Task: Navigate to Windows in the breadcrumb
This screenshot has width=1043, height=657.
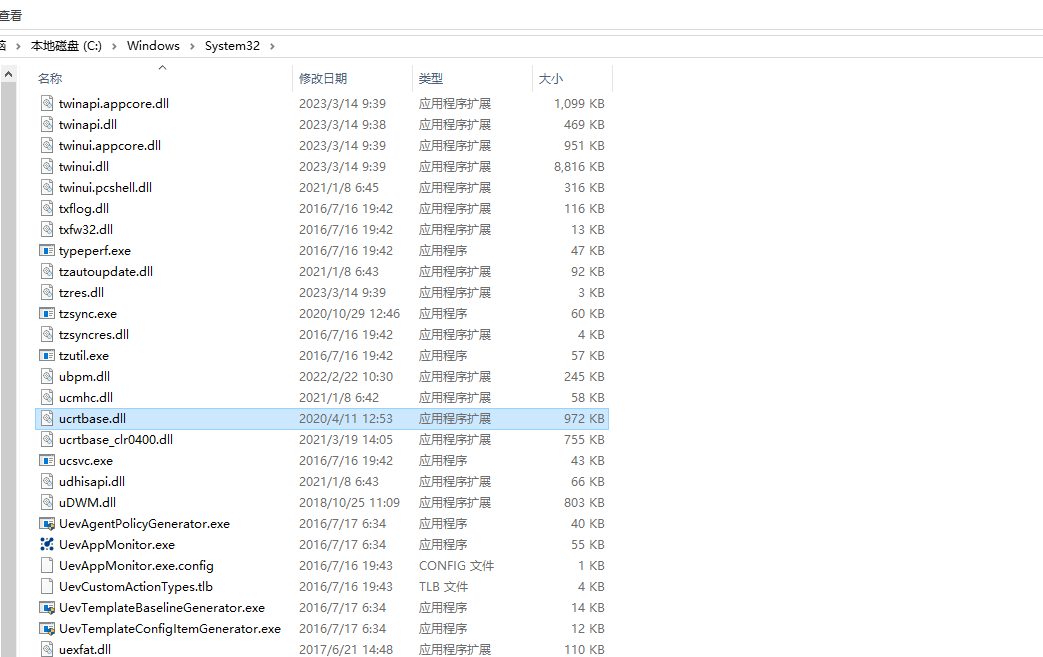Action: [153, 45]
